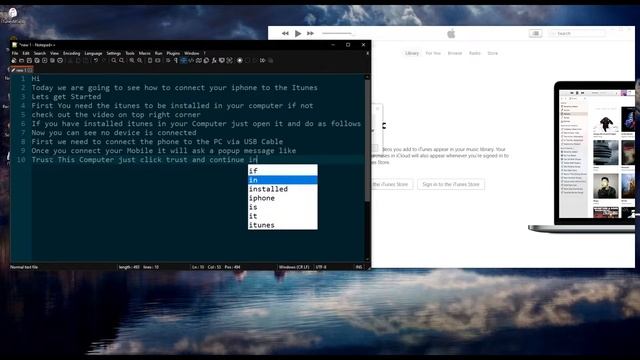
Task: Click the iTunes Previous track button
Action: [x=285, y=33]
